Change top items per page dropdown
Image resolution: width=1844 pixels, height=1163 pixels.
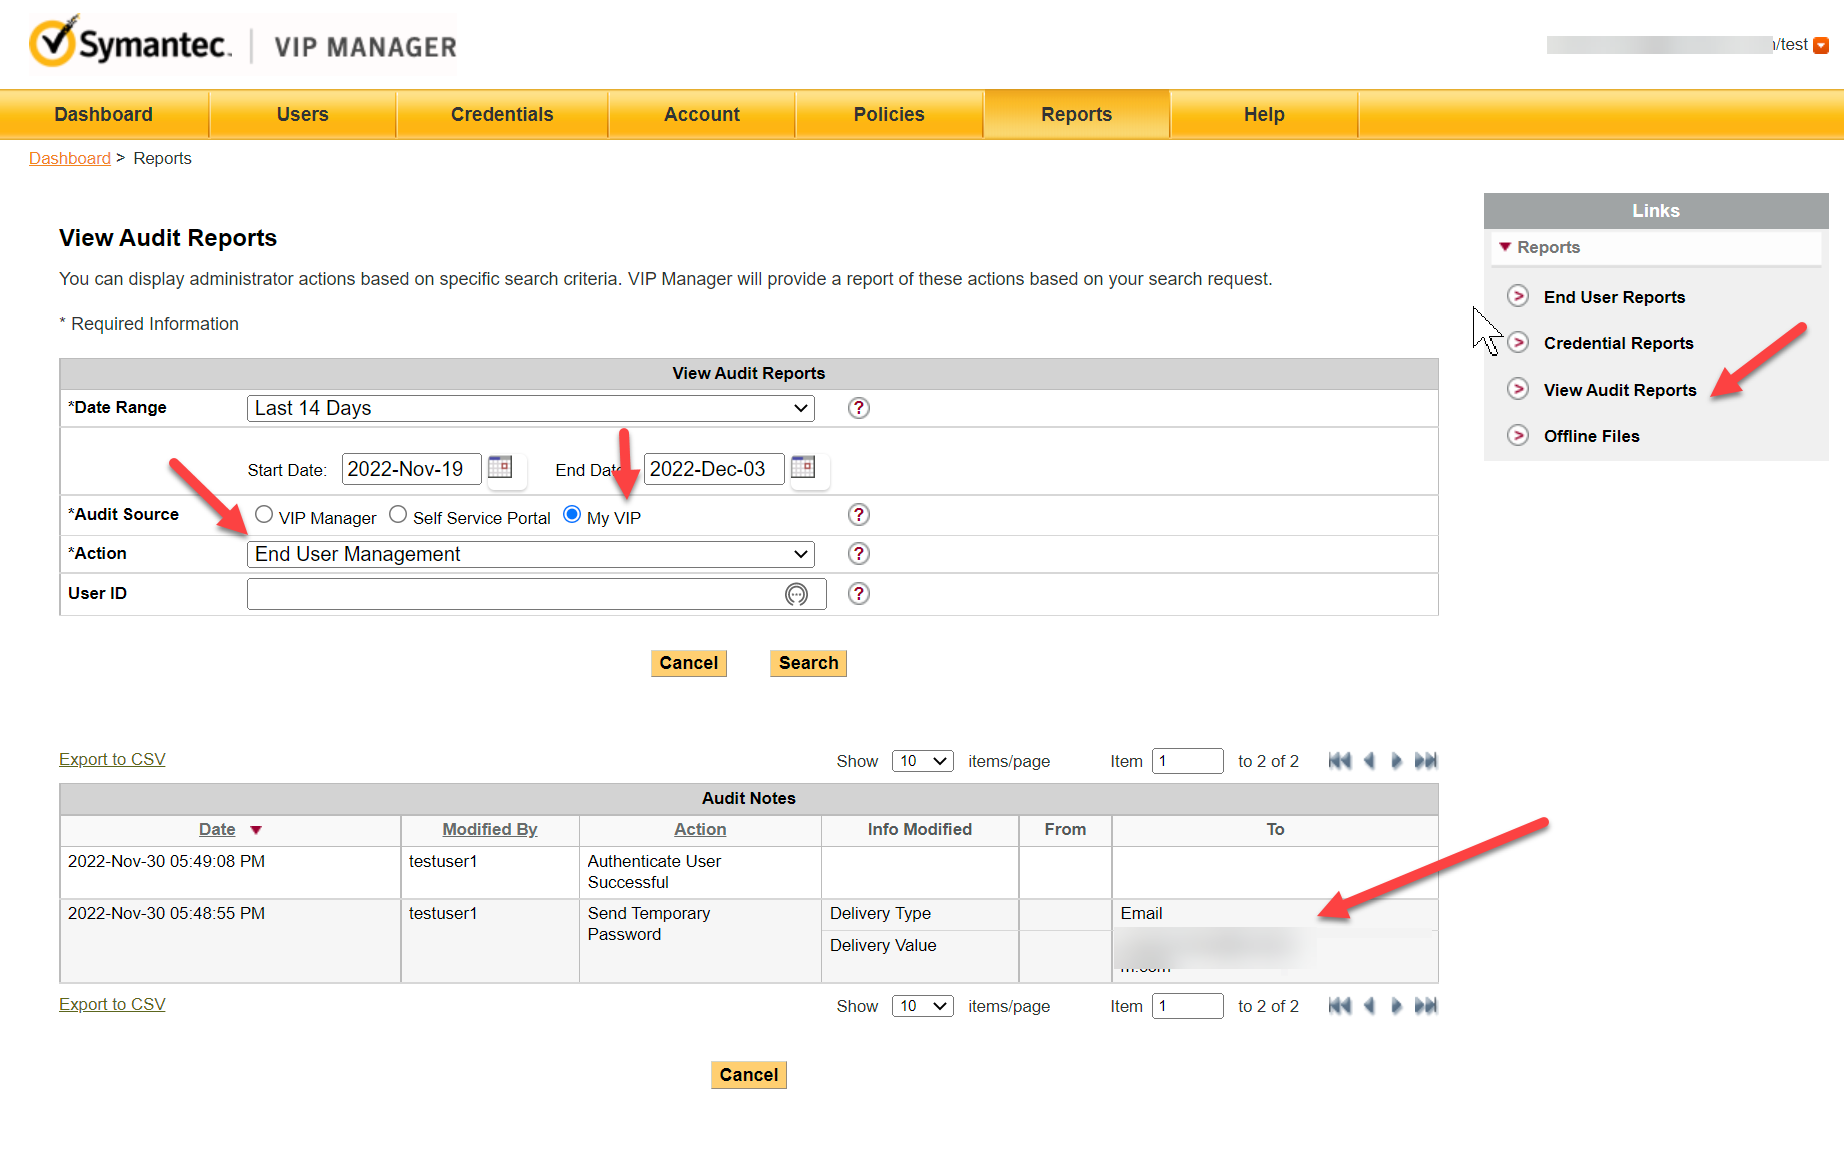(x=922, y=761)
